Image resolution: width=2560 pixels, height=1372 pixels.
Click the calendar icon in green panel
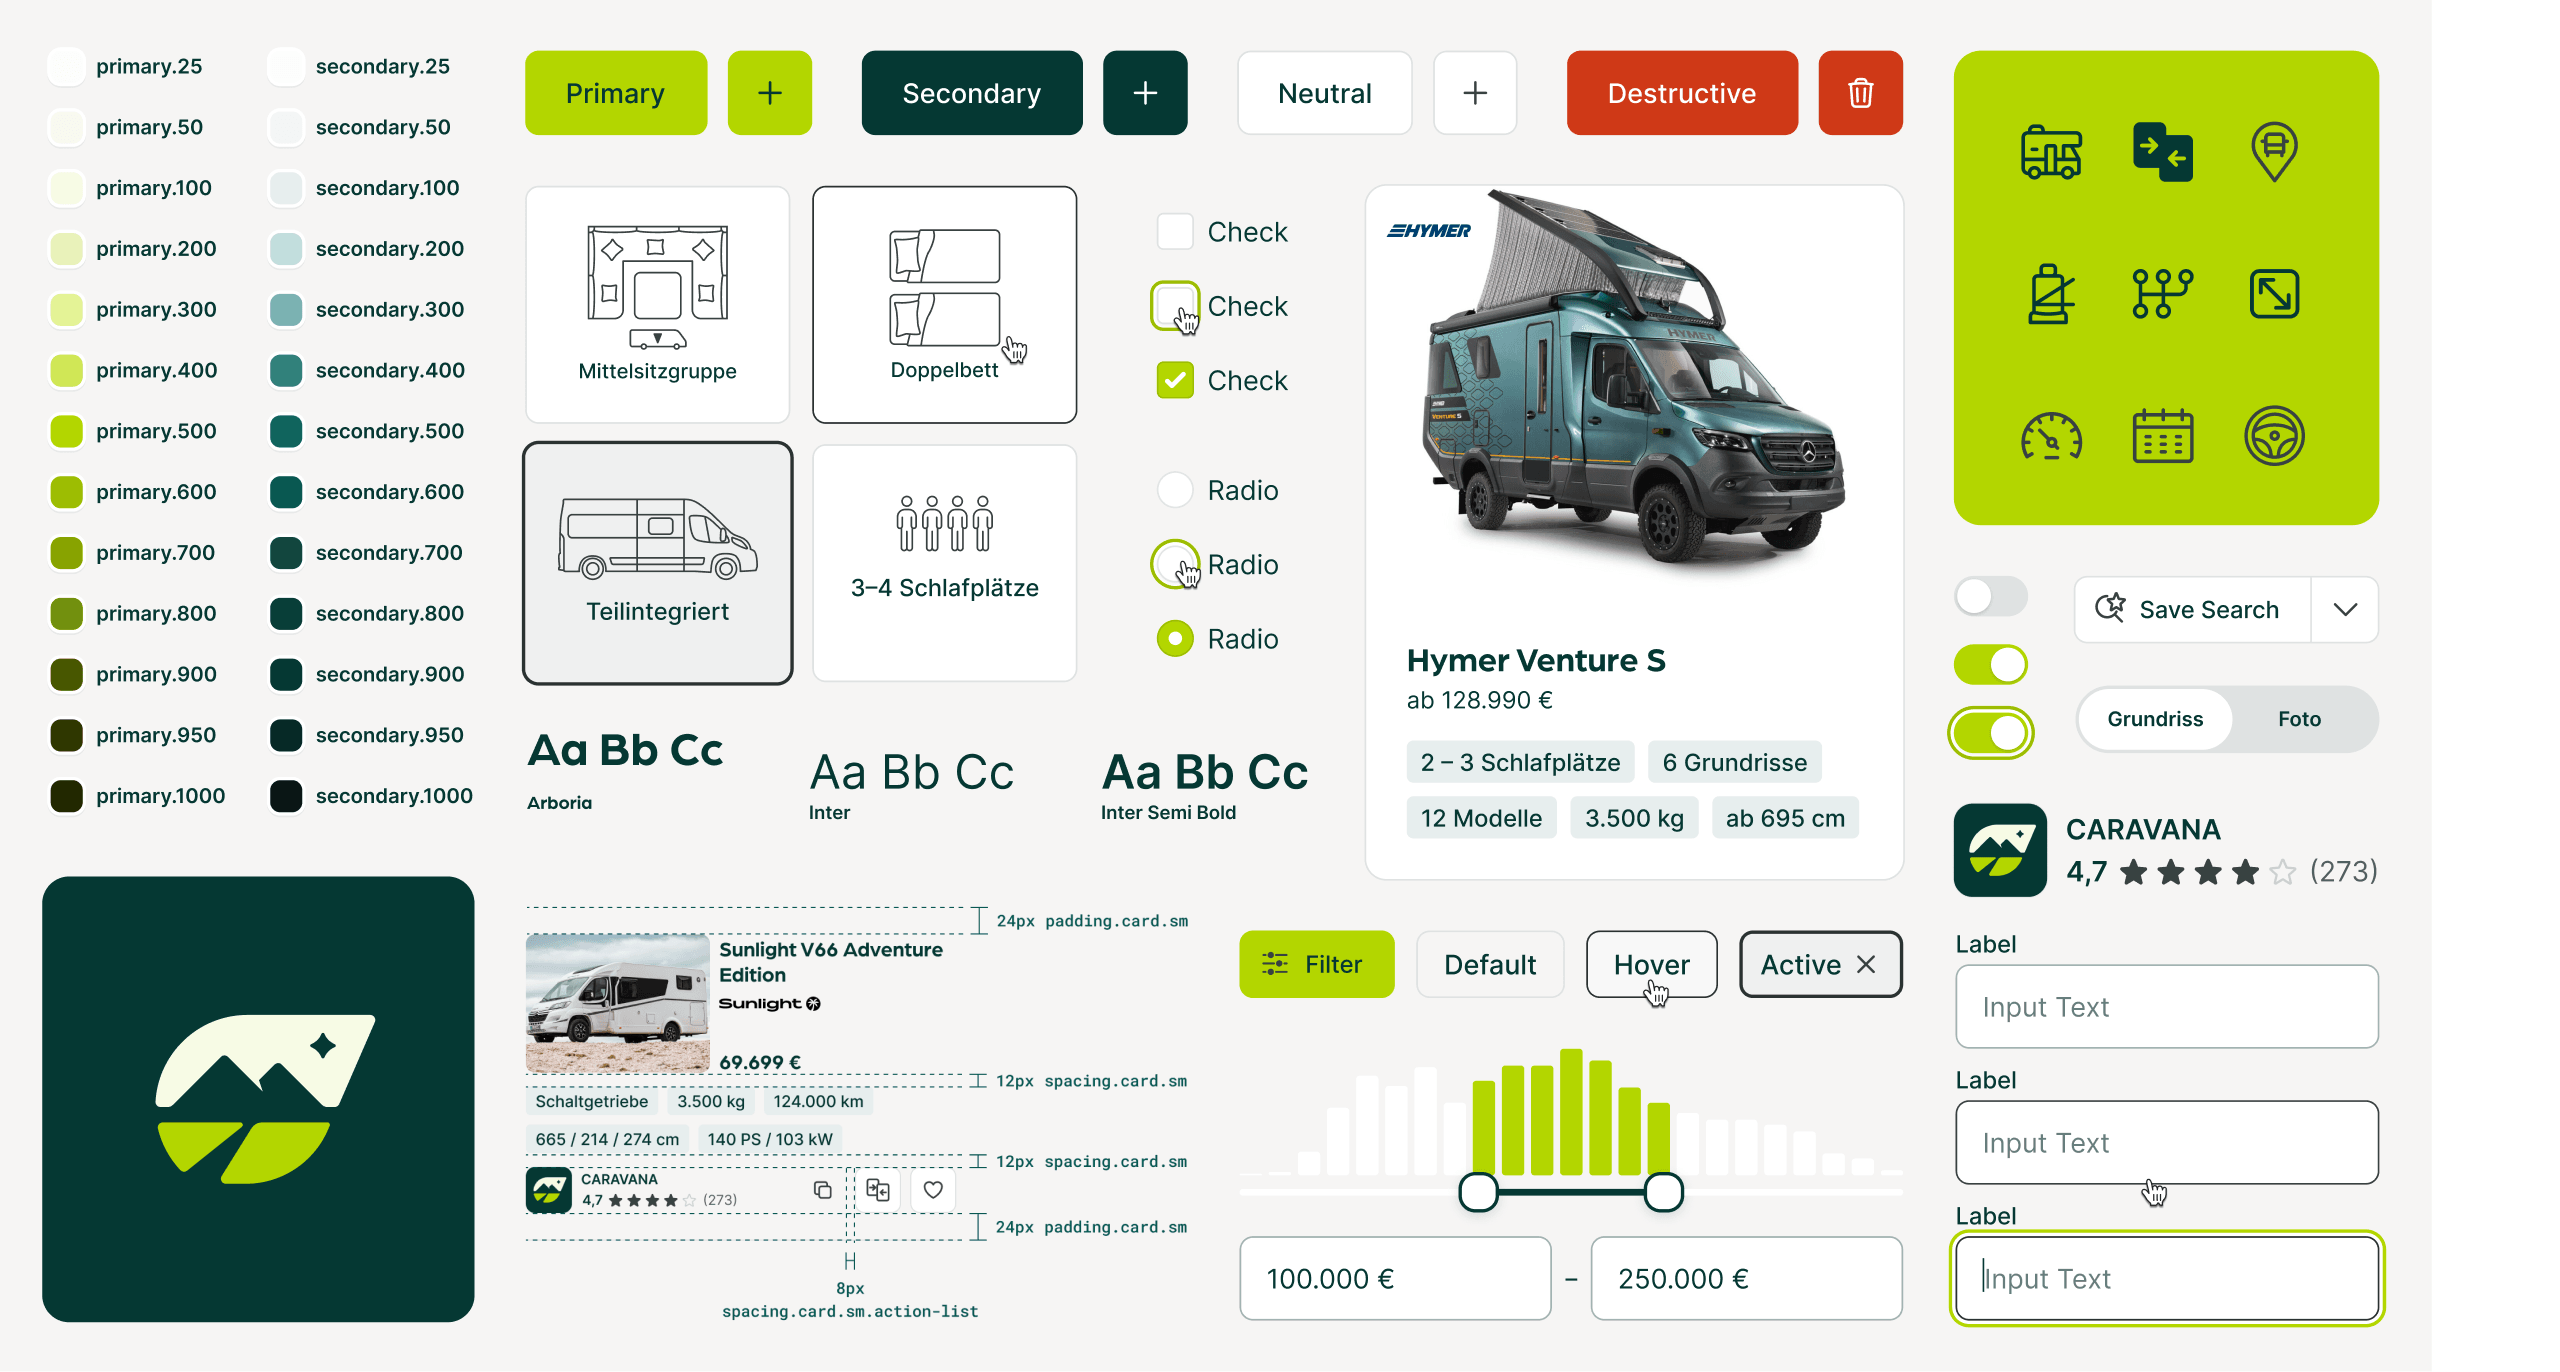[2162, 436]
